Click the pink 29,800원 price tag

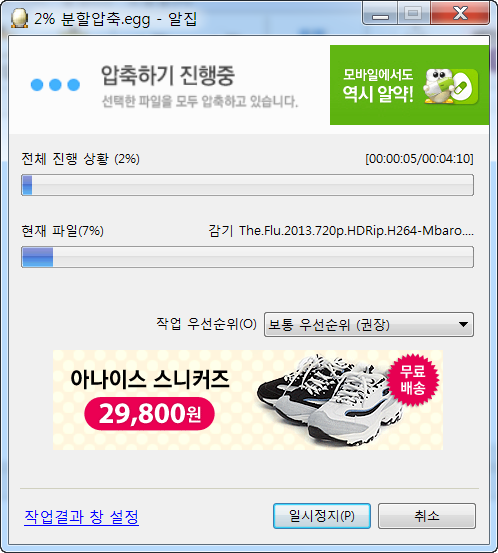pos(149,414)
